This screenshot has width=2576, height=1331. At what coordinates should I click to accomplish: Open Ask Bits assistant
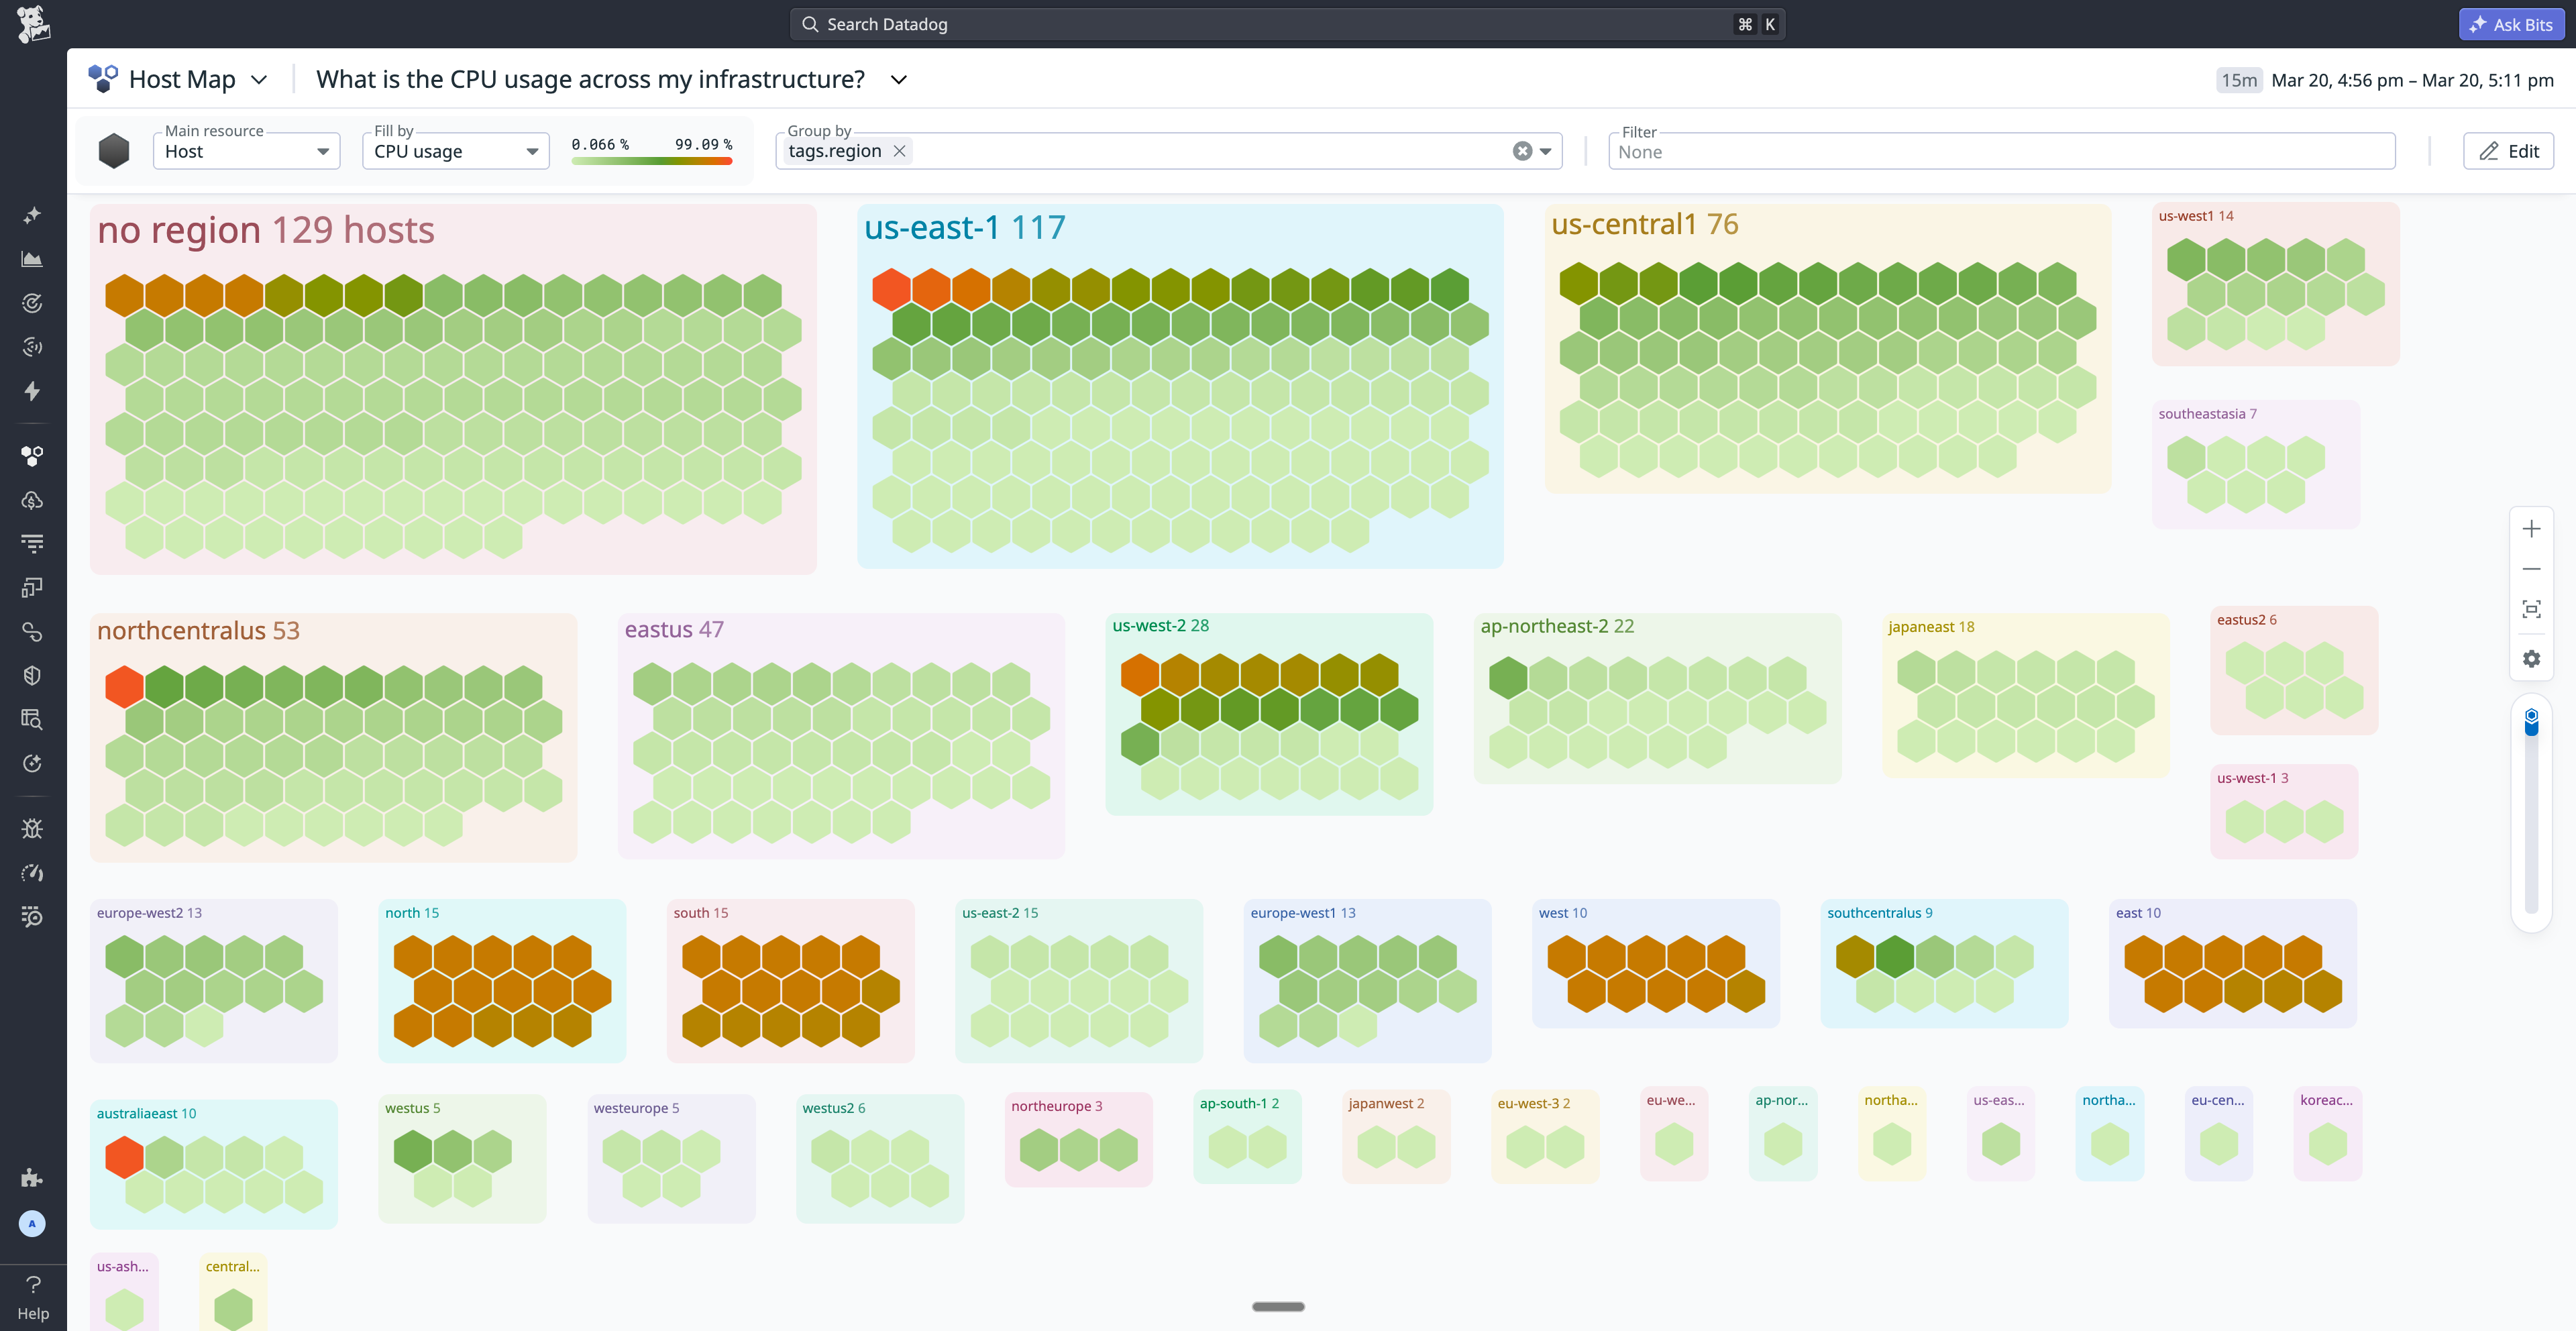click(x=2511, y=23)
